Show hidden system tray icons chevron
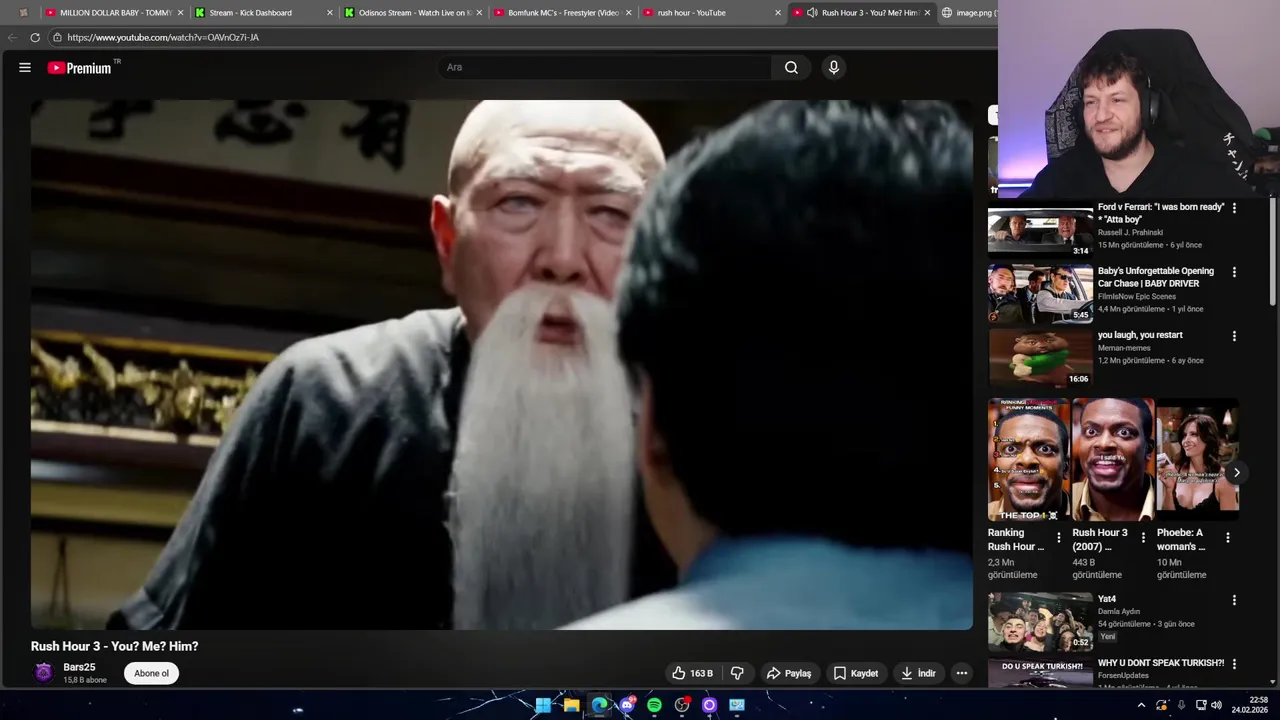Image resolution: width=1280 pixels, height=720 pixels. click(1141, 705)
